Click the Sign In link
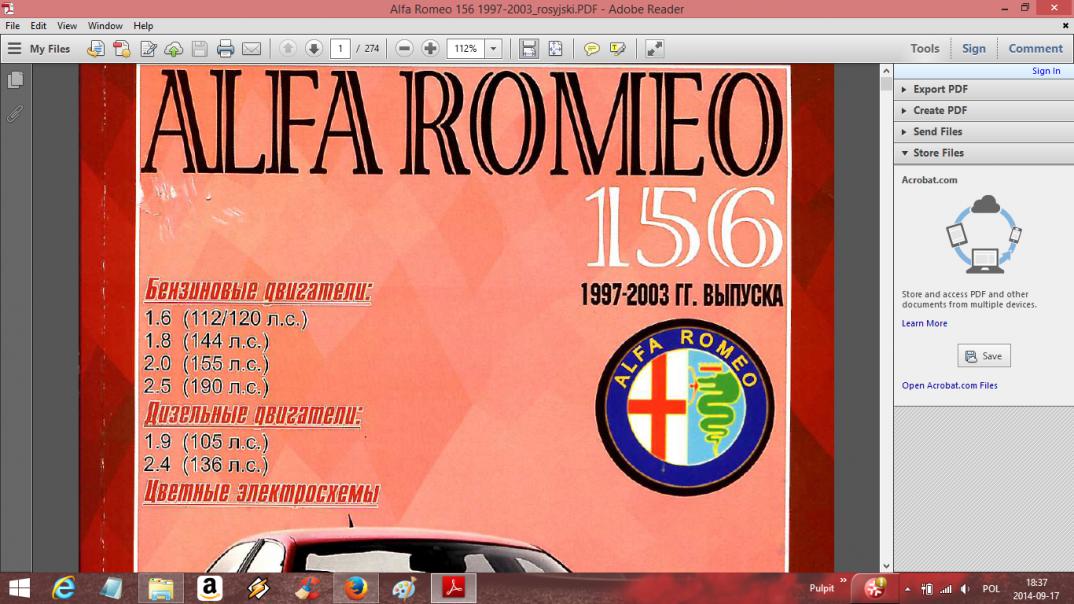The width and height of the screenshot is (1074, 604). tap(1046, 71)
